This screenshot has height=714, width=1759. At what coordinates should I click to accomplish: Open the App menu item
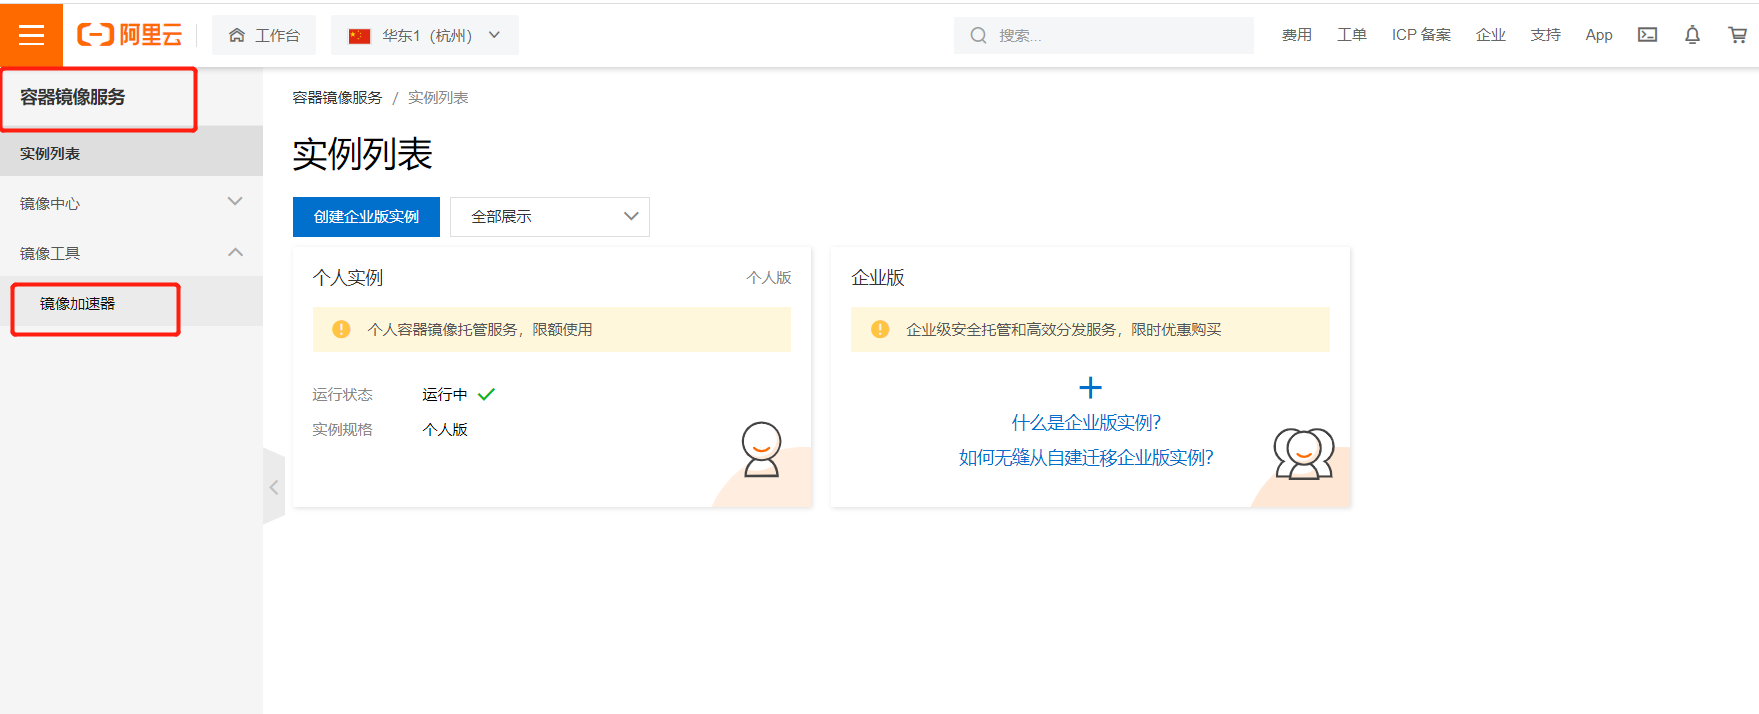tap(1599, 35)
